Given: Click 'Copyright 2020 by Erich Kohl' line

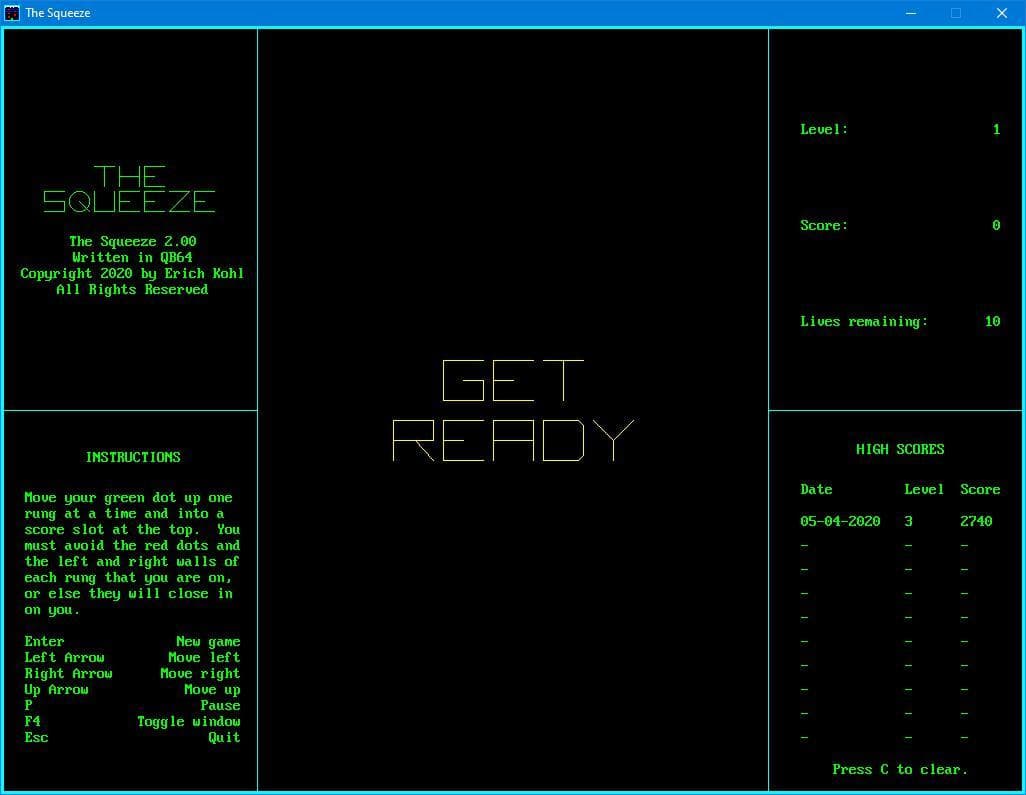Looking at the screenshot, I should coord(132,274).
